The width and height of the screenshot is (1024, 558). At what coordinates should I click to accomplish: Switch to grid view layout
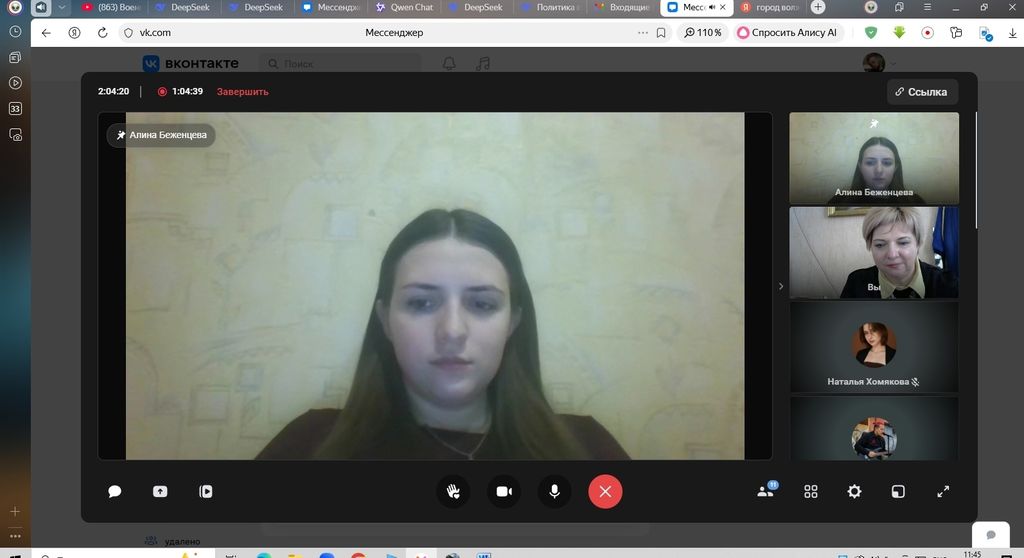811,491
